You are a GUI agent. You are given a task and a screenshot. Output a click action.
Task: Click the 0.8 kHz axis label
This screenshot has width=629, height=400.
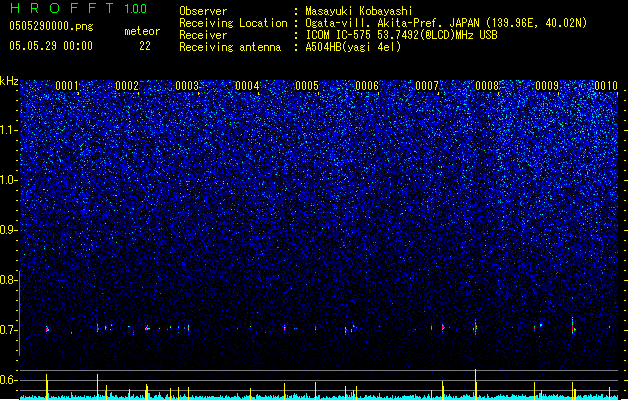tap(8, 280)
